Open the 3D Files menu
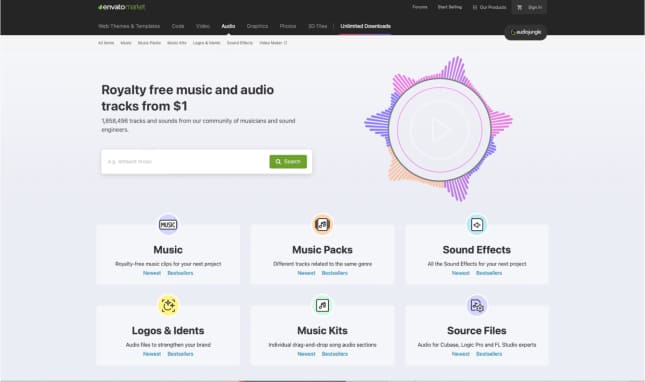This screenshot has height=382, width=645. [x=318, y=26]
